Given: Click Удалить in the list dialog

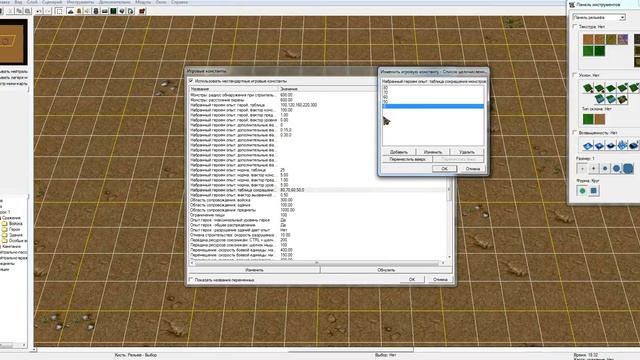Looking at the screenshot, I should pos(467,152).
